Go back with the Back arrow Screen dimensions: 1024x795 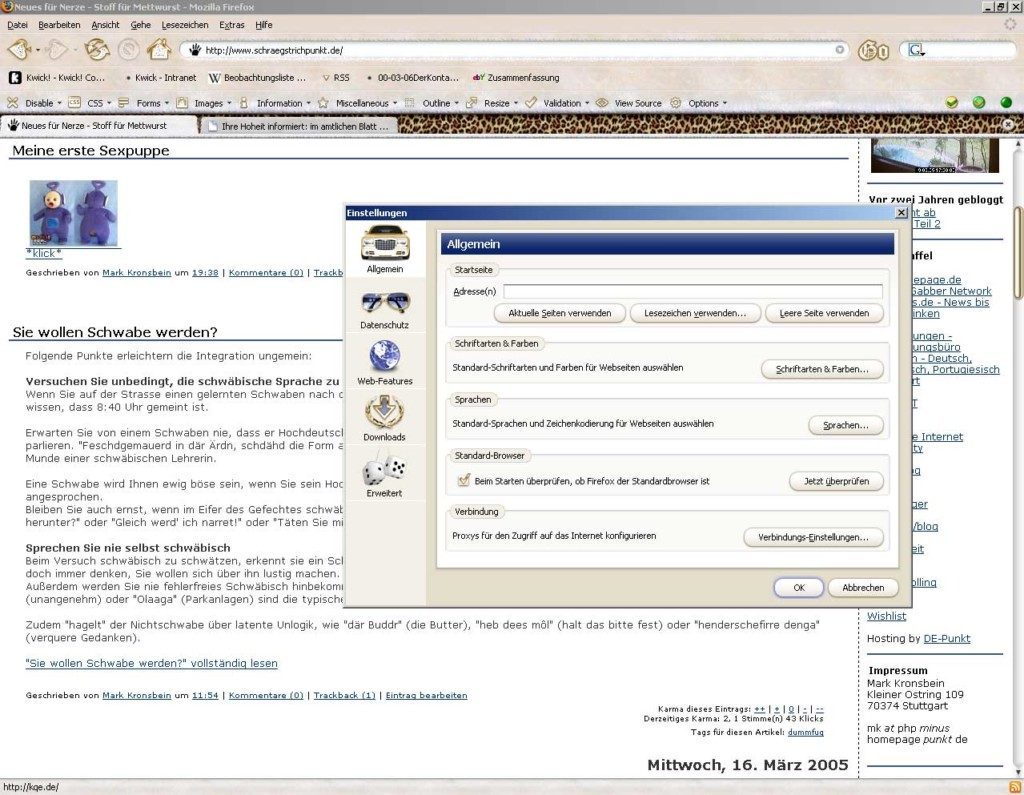[x=20, y=49]
